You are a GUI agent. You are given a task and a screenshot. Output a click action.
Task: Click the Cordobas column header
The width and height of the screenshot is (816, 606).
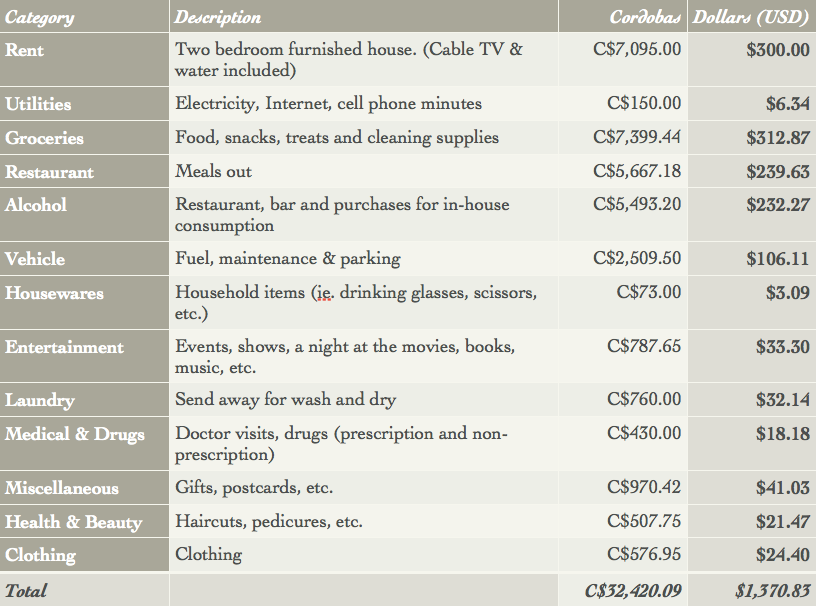tap(646, 17)
